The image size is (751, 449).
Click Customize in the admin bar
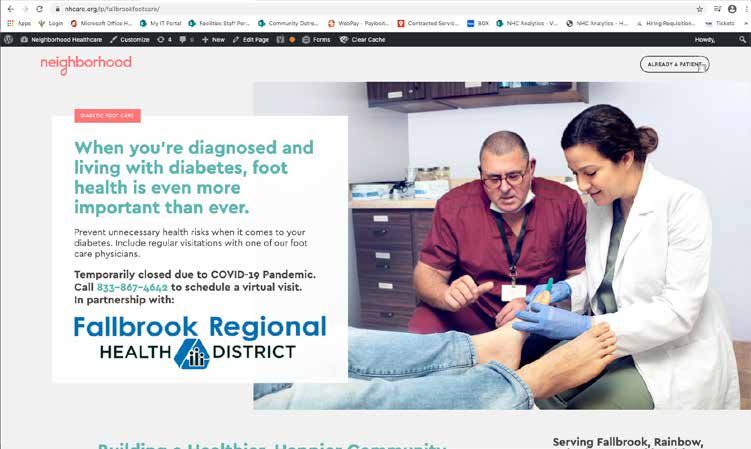129,40
